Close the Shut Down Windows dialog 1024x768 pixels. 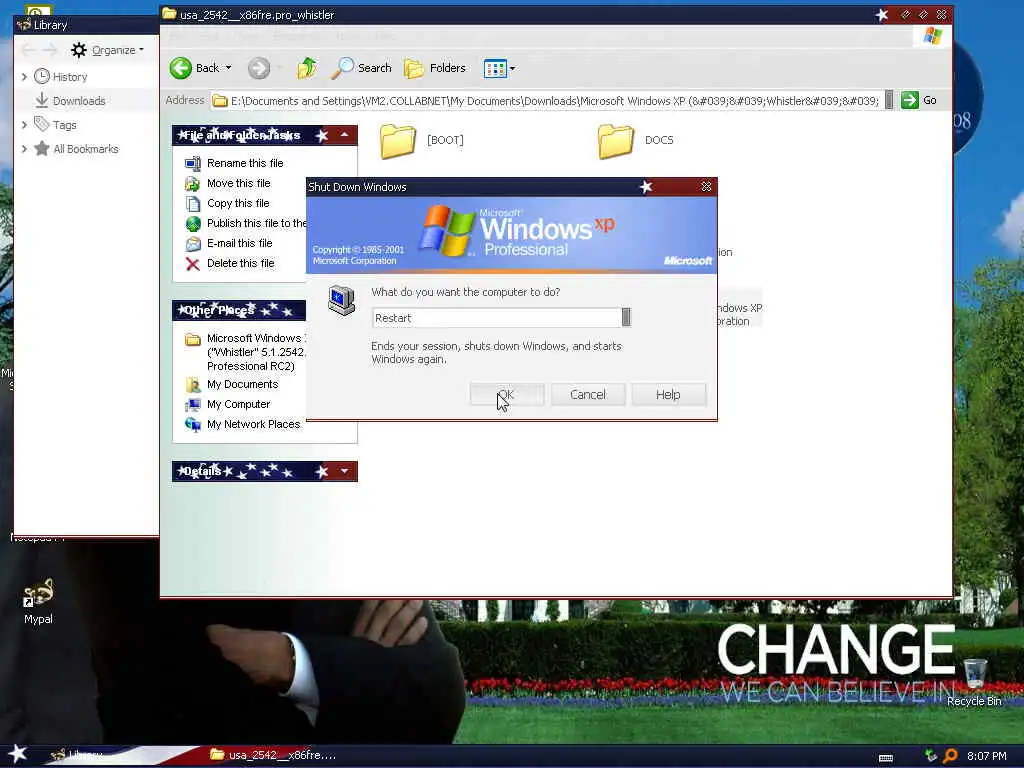706,187
